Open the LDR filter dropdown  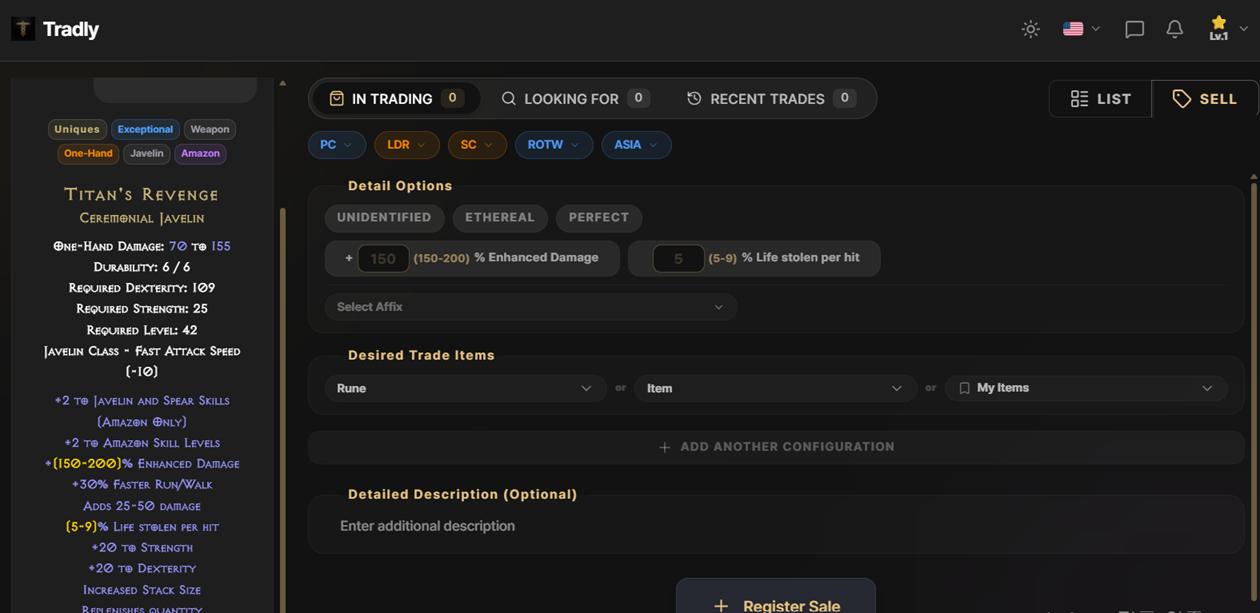pos(406,145)
